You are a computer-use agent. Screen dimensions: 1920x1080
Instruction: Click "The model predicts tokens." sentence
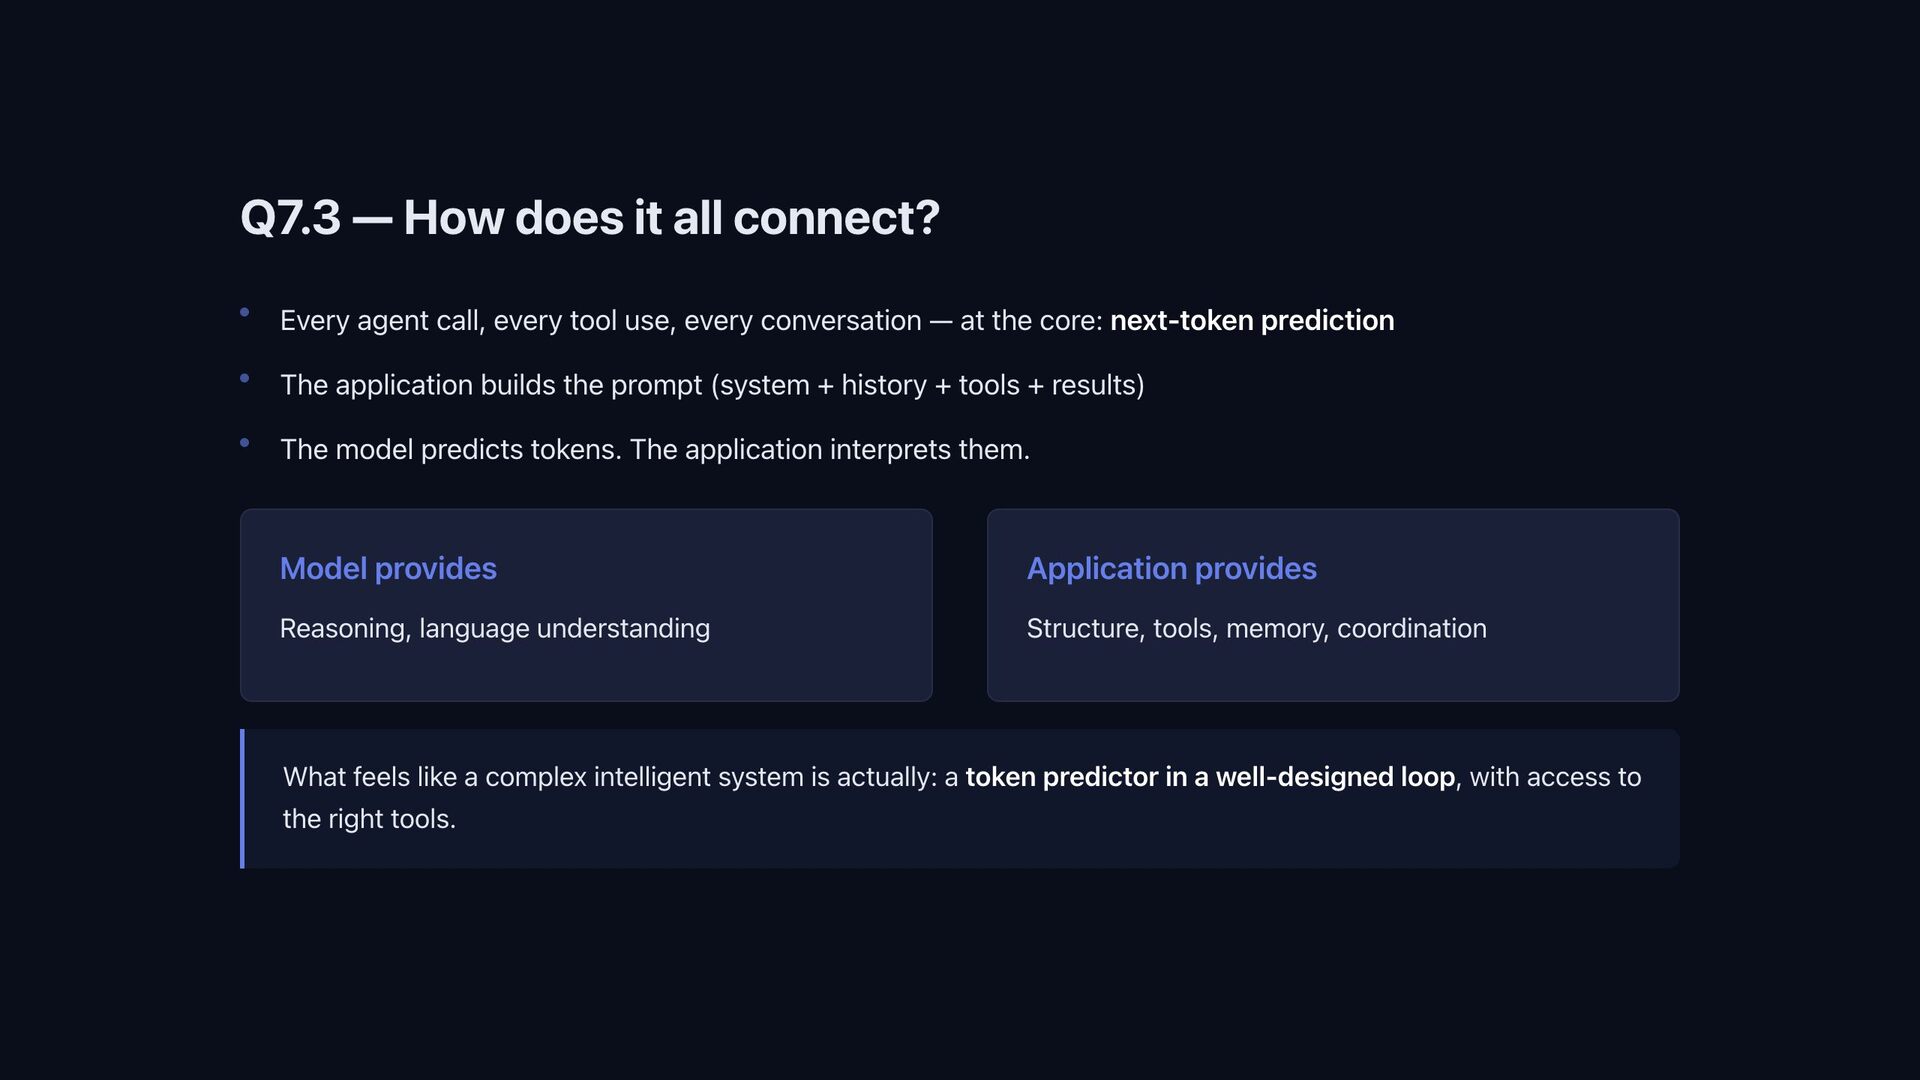point(450,450)
